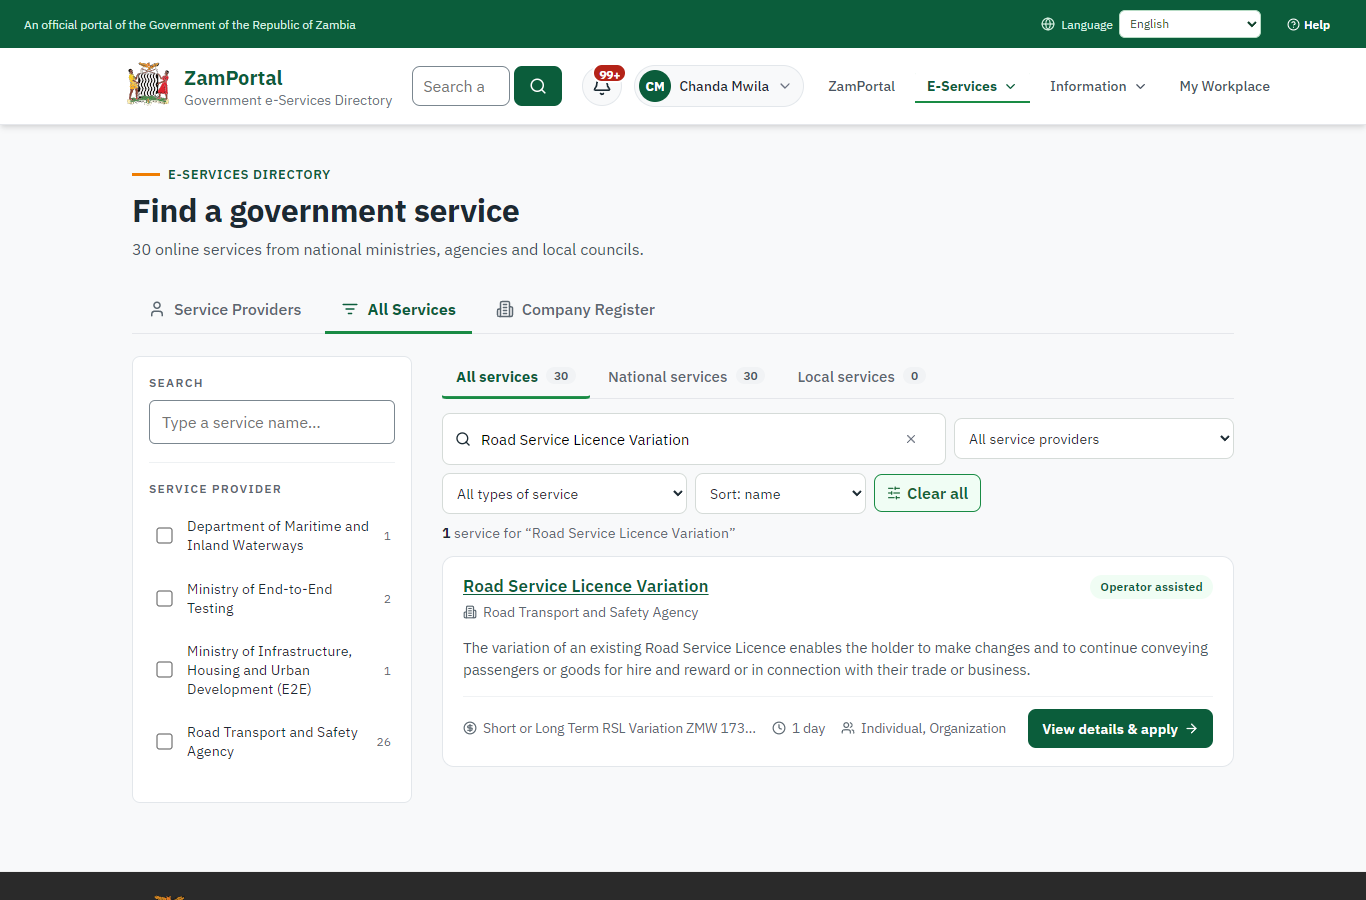Check Ministry of Infrastructure, Housing and Urban Development

tap(165, 670)
